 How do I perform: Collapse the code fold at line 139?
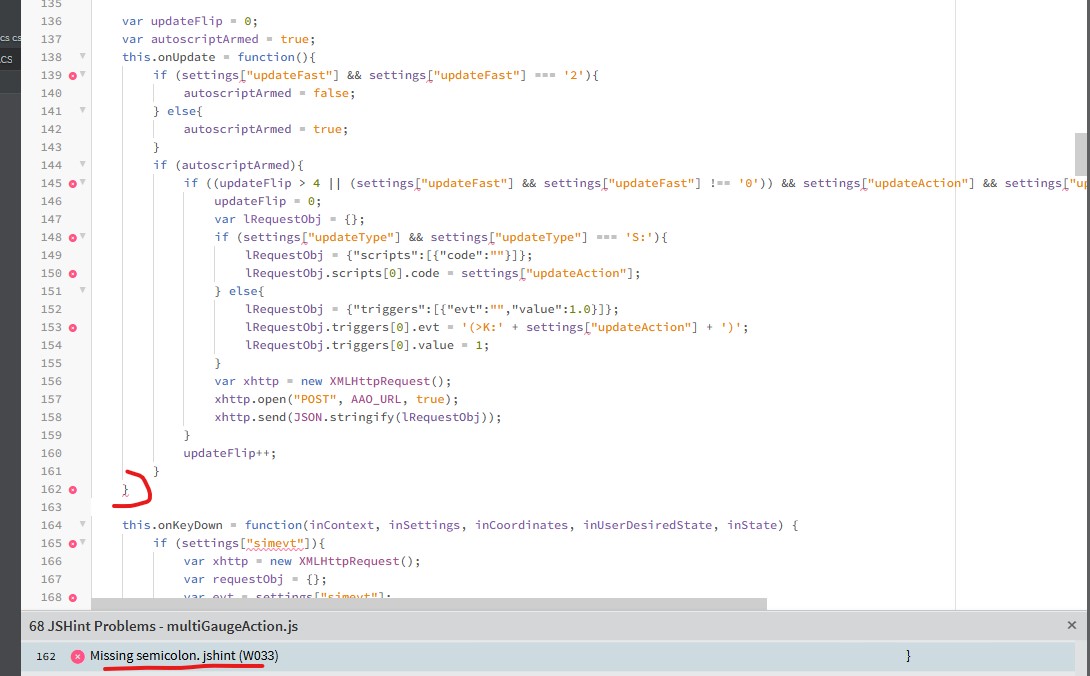coord(83,74)
